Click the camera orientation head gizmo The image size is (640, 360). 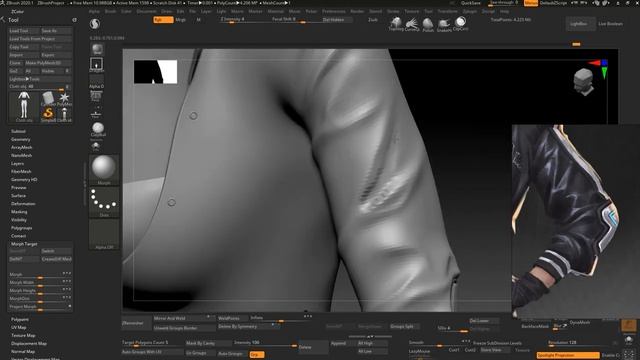coord(583,81)
